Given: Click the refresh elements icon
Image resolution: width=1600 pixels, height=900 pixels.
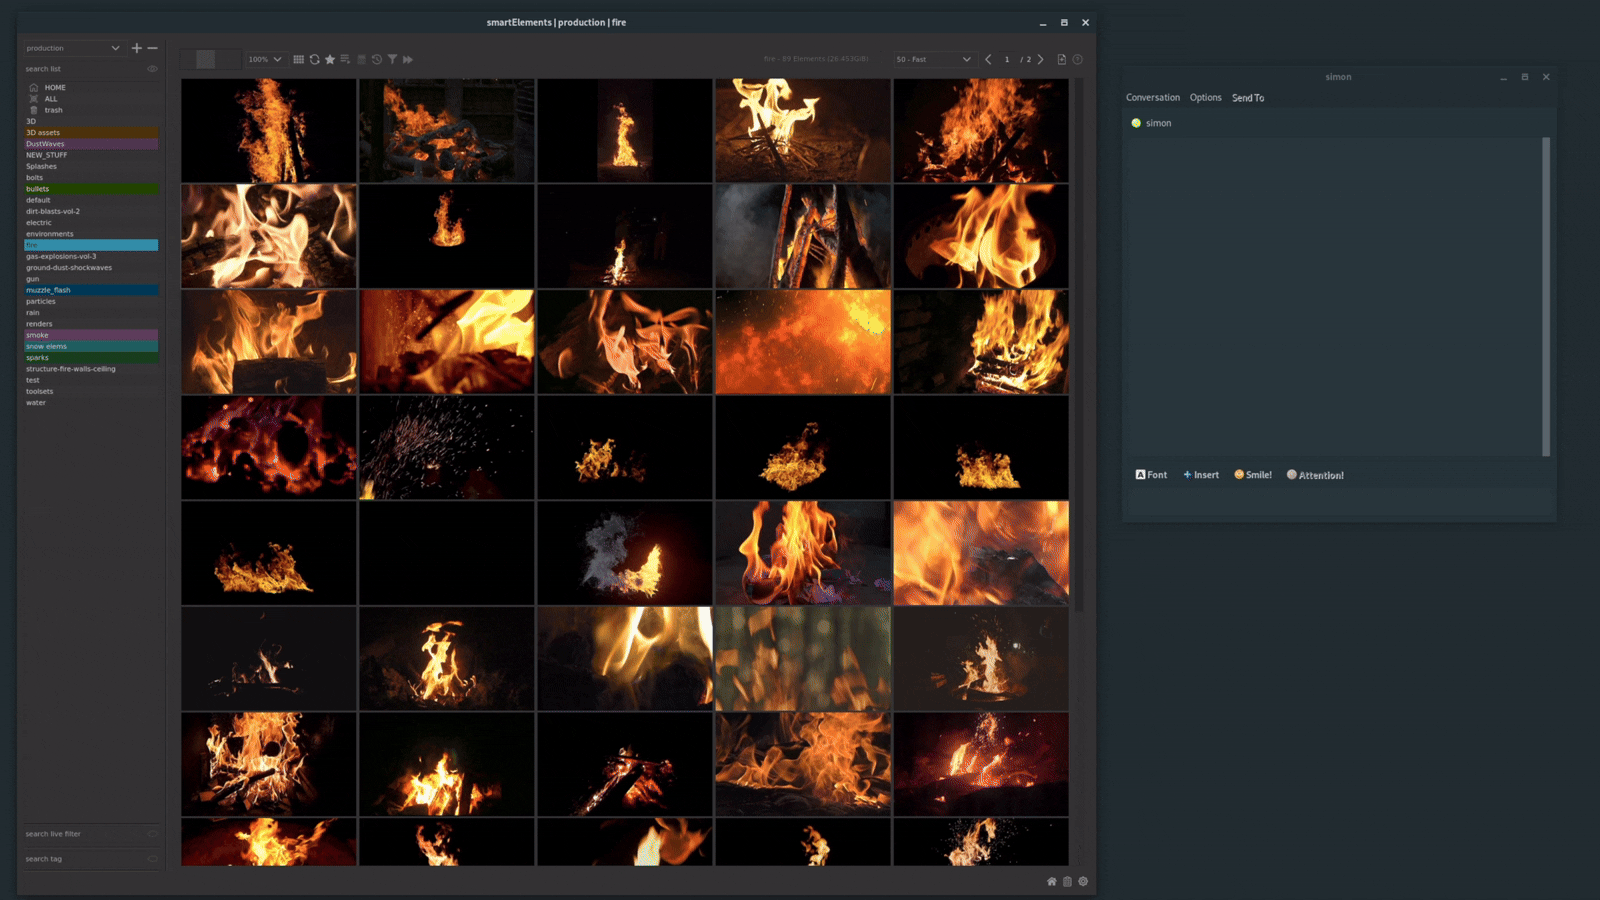Looking at the screenshot, I should coord(315,59).
